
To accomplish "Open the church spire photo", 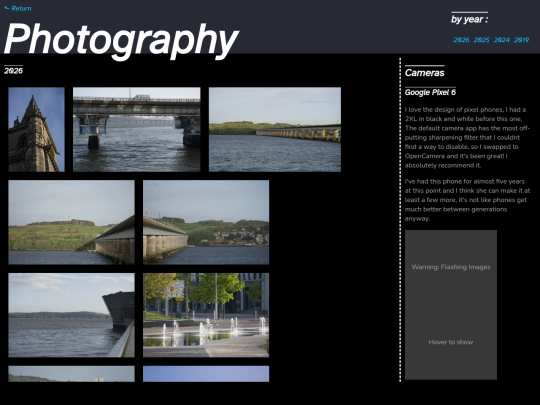I will 36,129.
